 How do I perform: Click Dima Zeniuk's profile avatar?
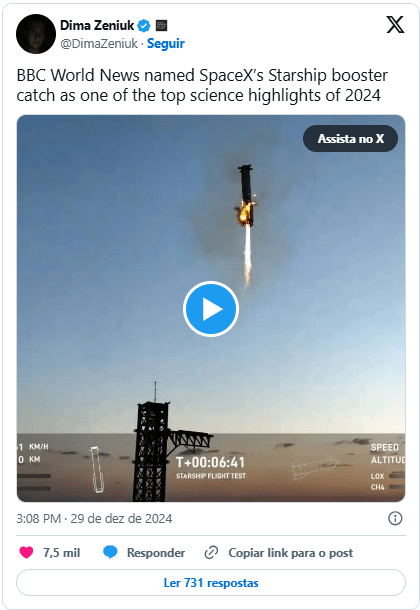[36, 34]
